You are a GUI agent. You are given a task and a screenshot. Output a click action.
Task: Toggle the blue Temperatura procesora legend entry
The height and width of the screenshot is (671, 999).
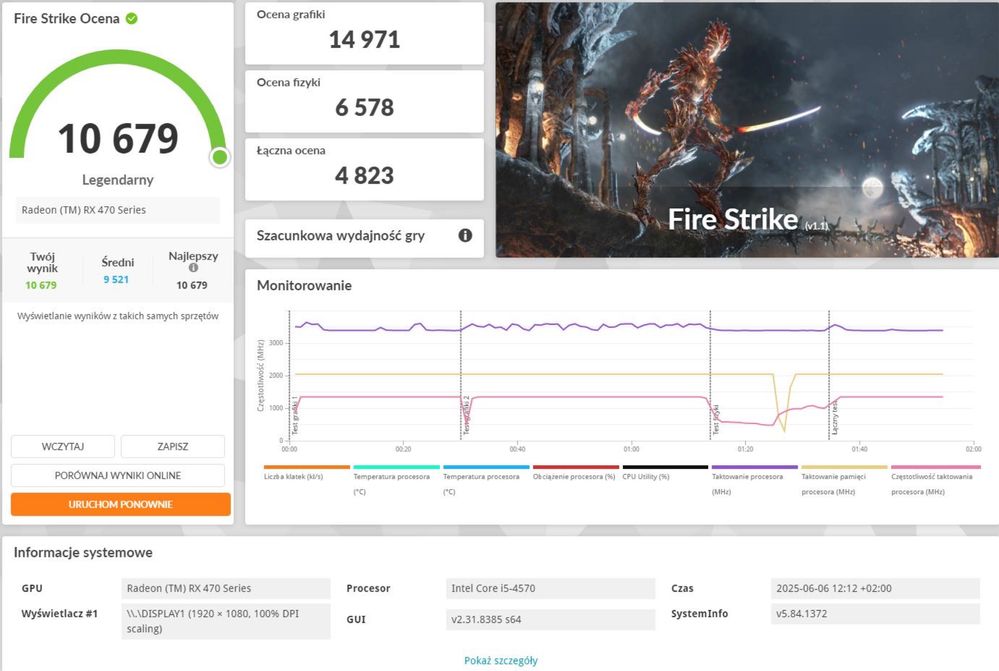486,480
